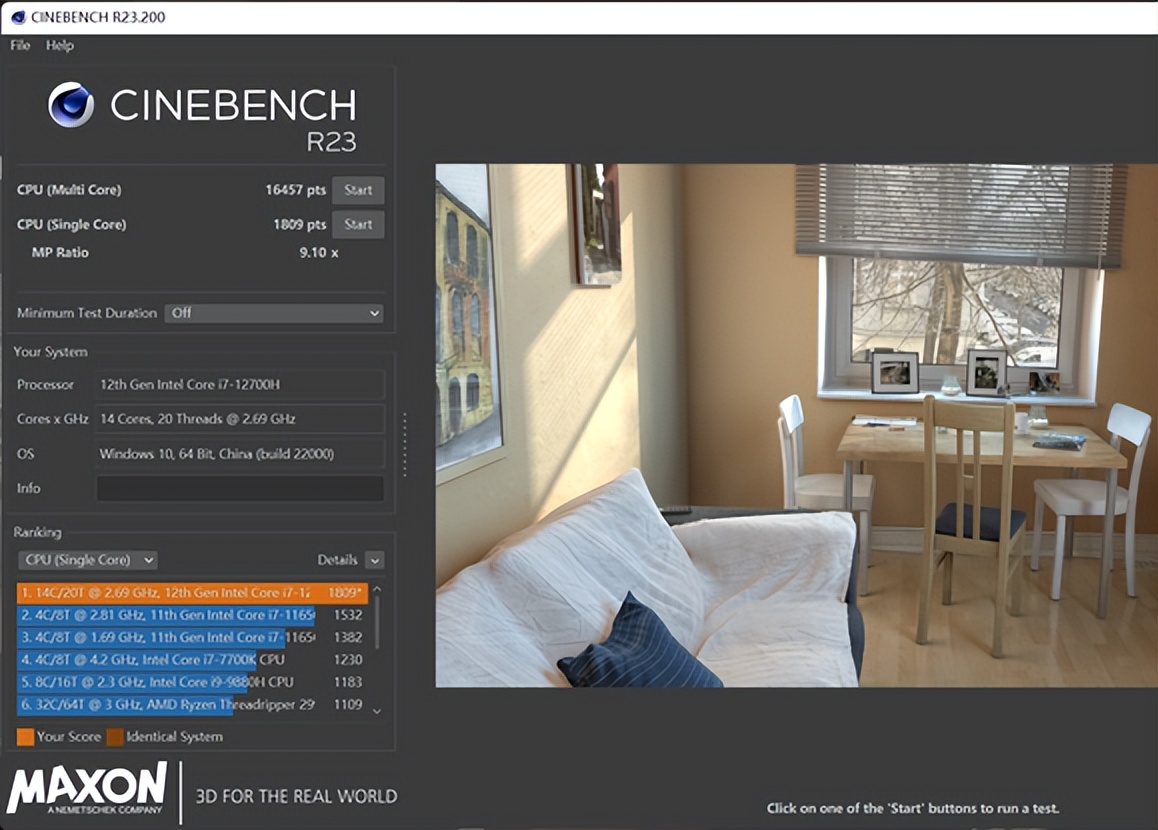The image size is (1158, 830).
Task: Click into the Info input field
Action: click(240, 488)
